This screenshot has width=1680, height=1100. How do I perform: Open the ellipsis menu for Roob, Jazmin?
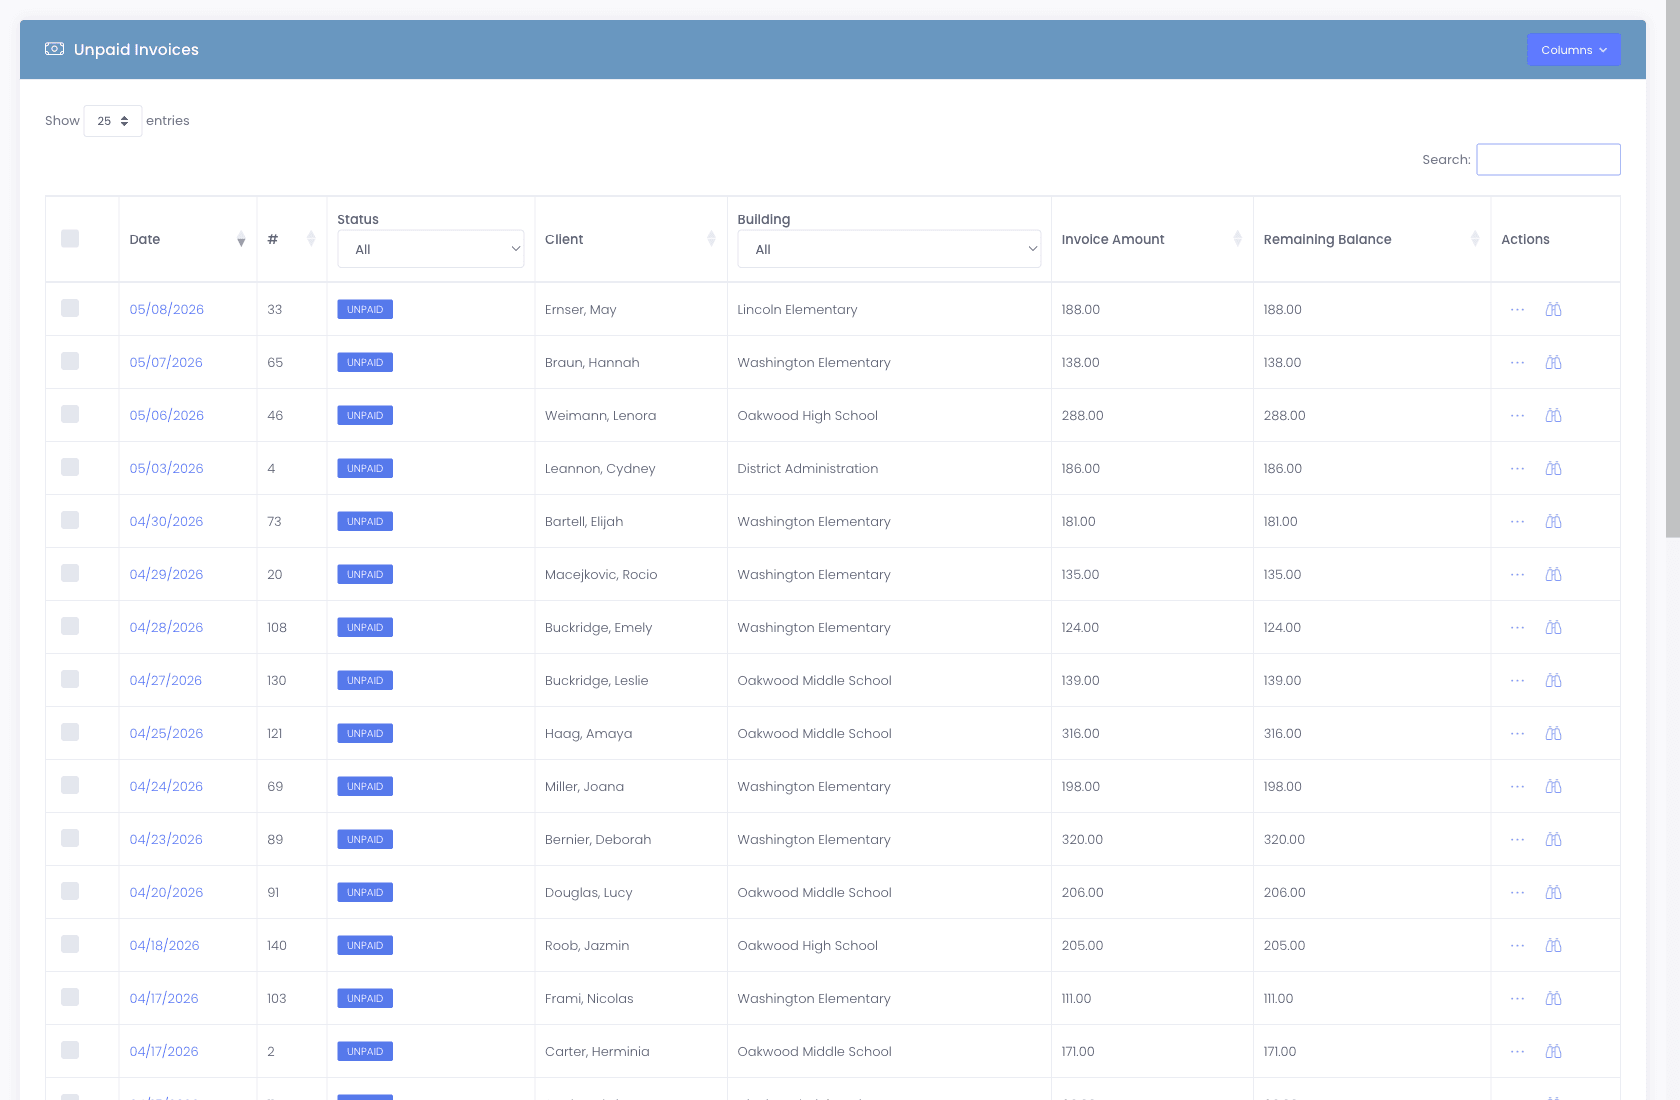pyautogui.click(x=1517, y=946)
